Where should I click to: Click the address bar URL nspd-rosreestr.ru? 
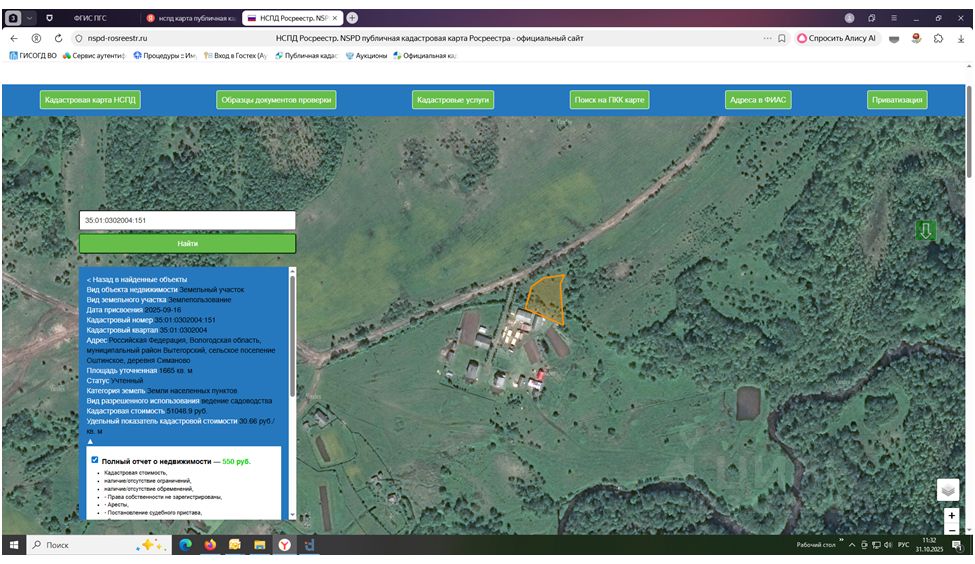118,38
